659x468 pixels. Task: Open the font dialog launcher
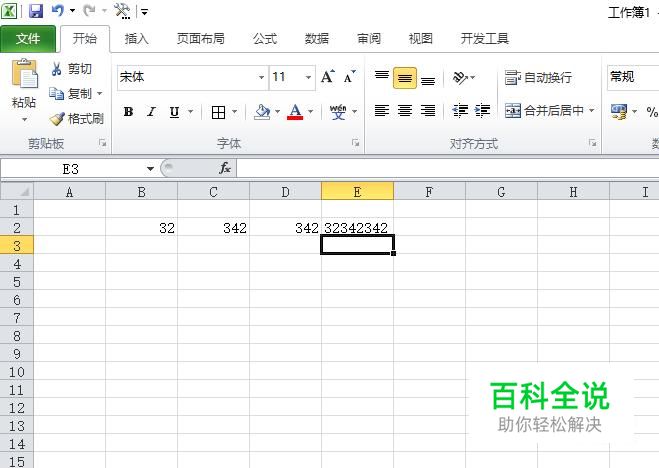pos(356,143)
